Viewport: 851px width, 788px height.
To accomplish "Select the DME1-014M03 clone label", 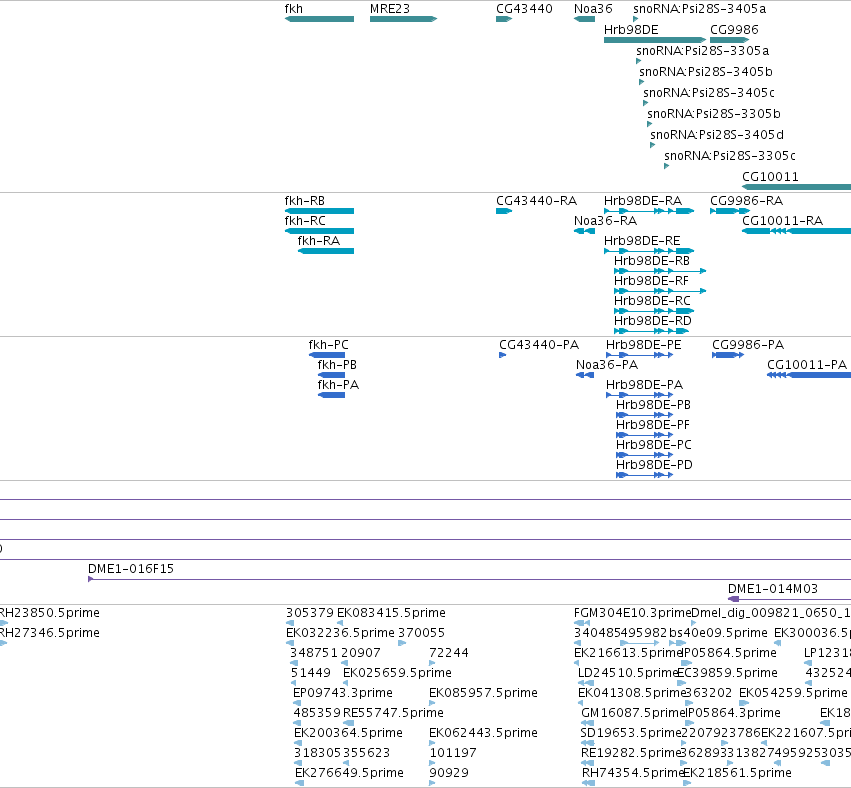I will 773,589.
